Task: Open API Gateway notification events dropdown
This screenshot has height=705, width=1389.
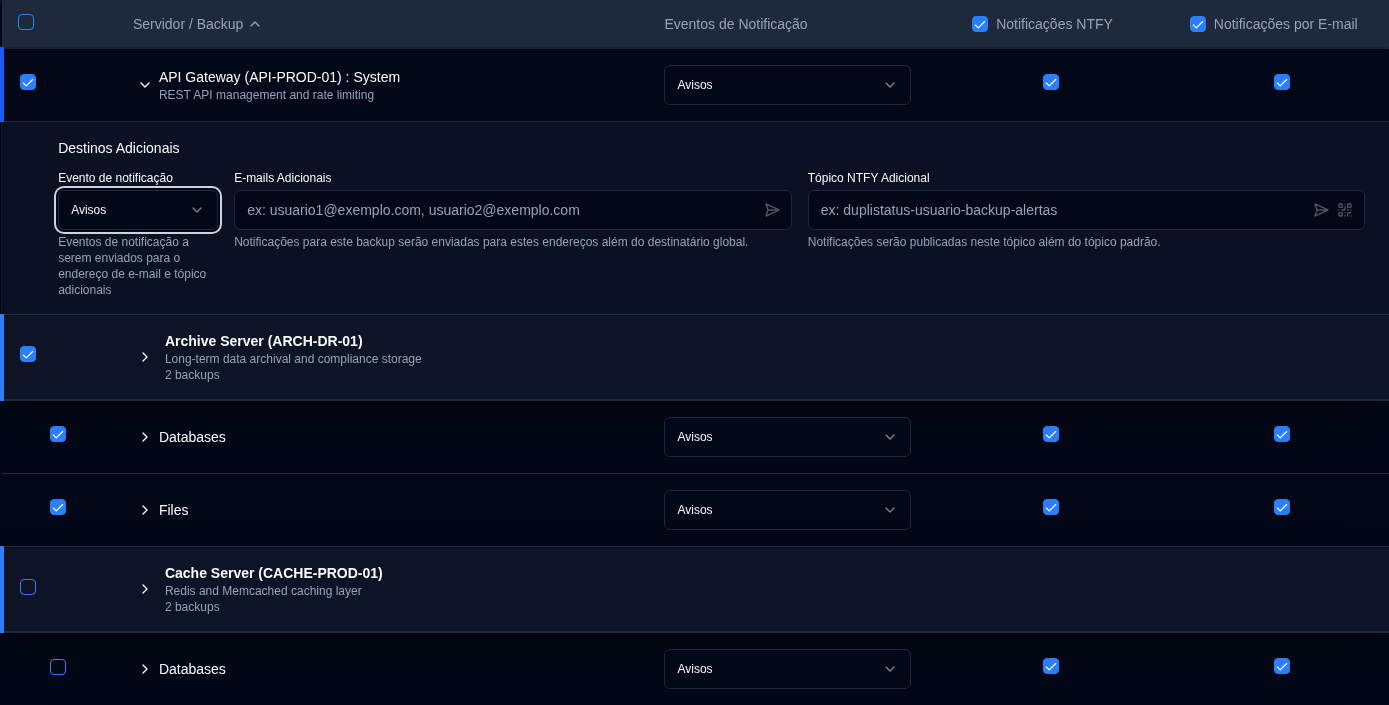Action: tap(787, 85)
